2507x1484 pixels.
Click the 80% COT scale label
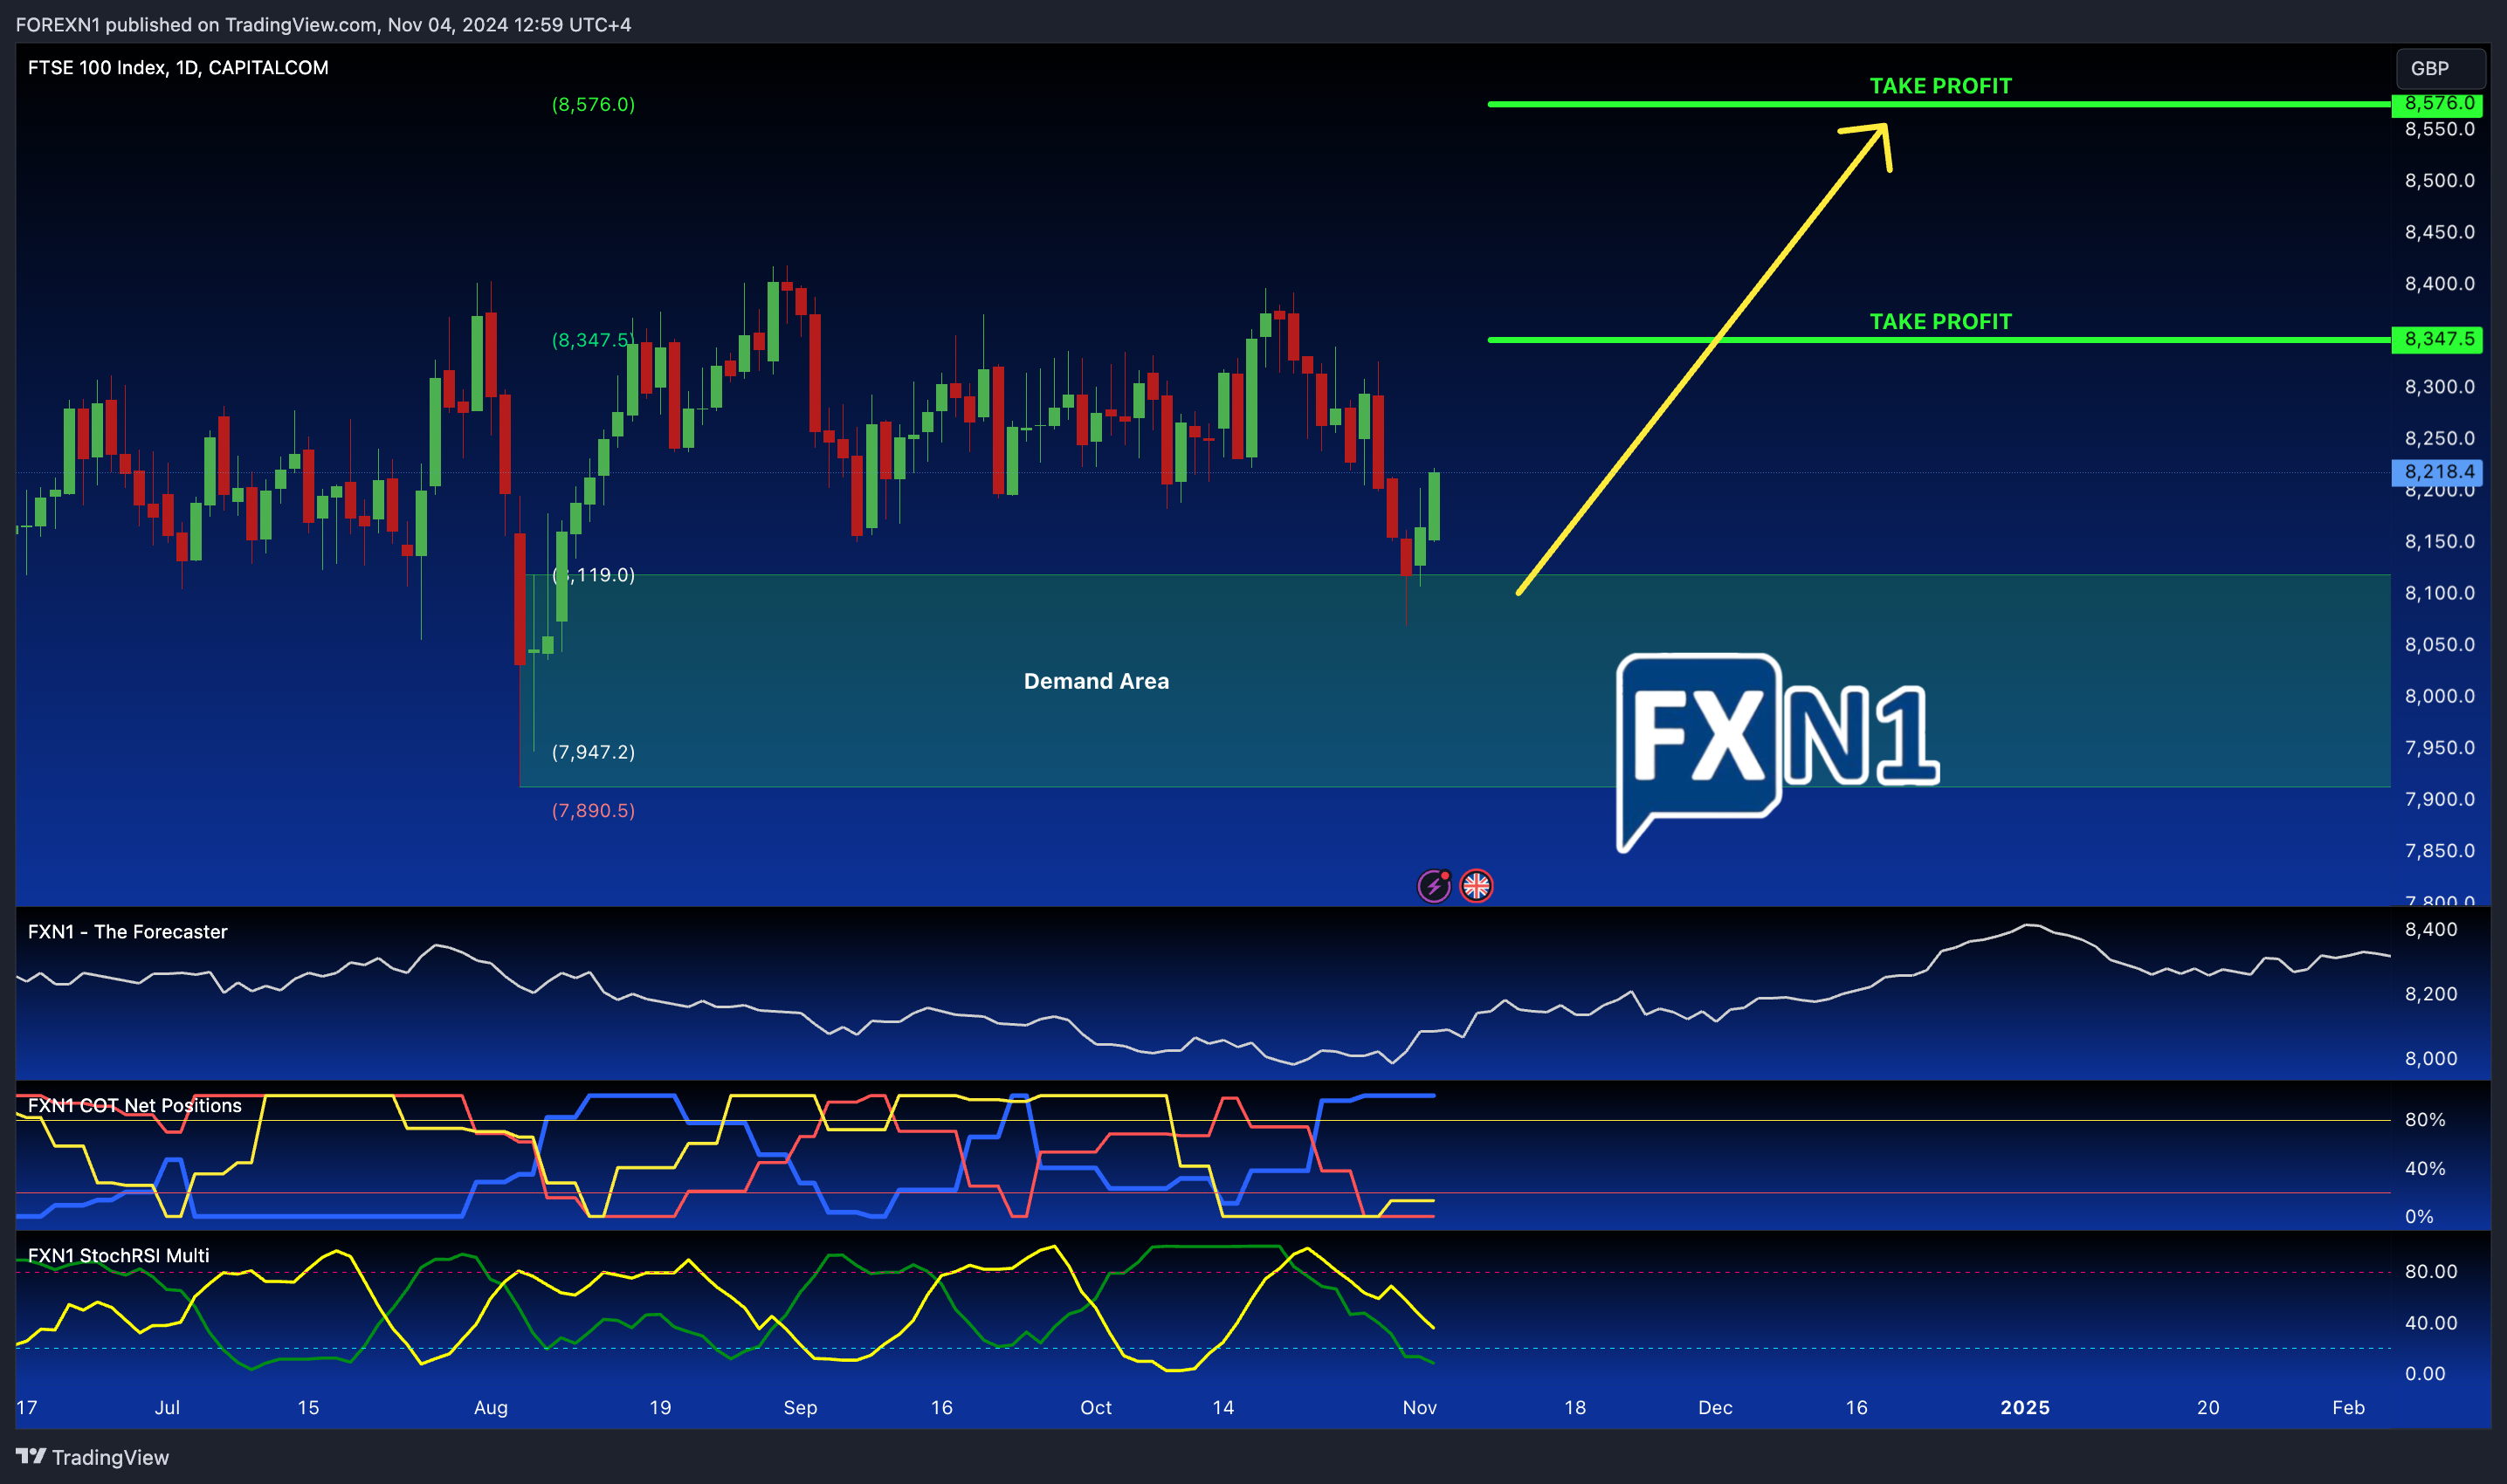click(x=2424, y=1120)
